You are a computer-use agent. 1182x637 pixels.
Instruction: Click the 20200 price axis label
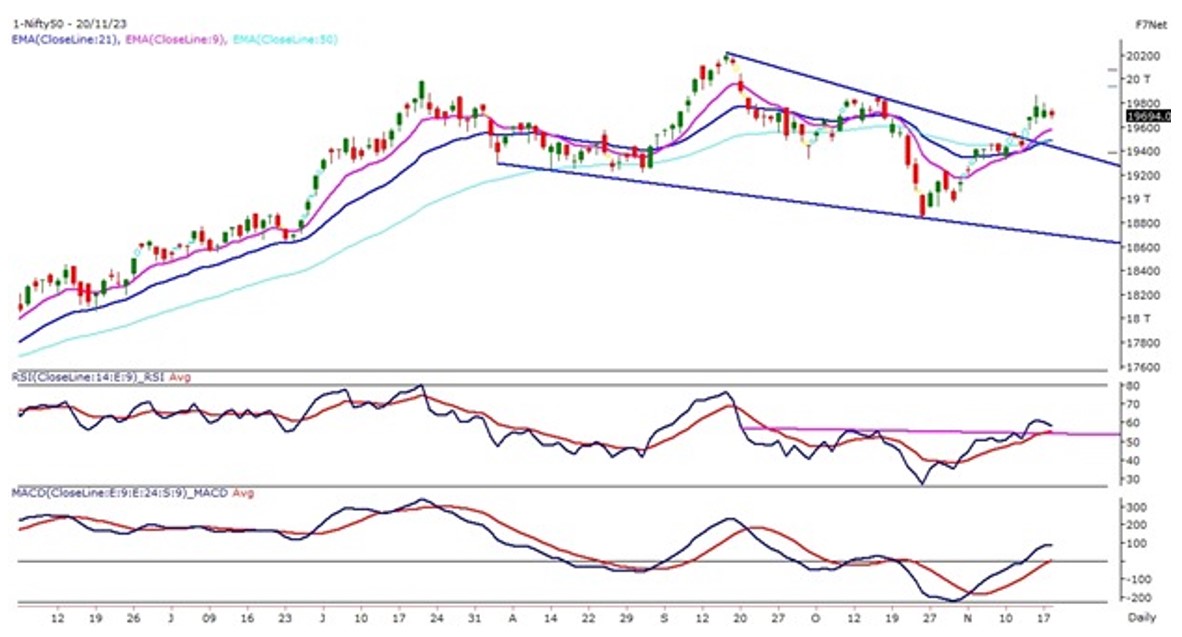point(1143,56)
